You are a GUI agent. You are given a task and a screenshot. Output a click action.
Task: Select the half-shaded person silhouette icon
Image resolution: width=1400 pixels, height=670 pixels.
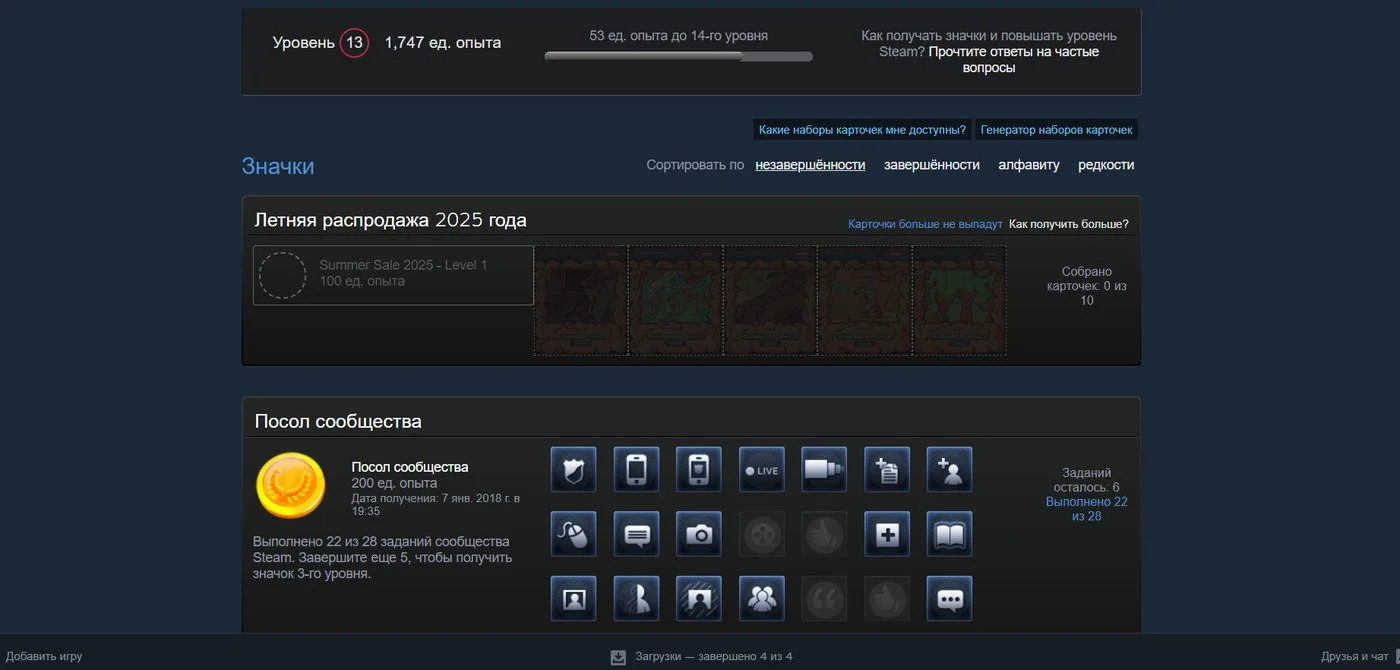[x=636, y=598]
